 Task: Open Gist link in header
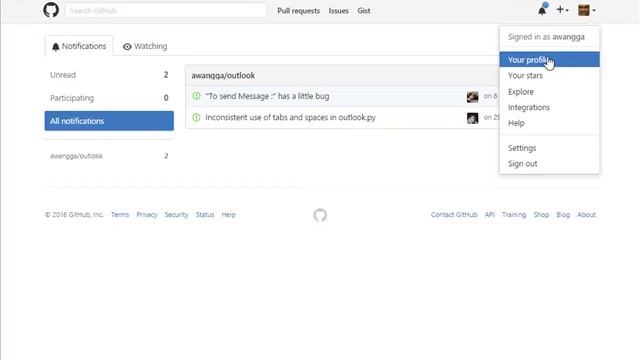364,11
